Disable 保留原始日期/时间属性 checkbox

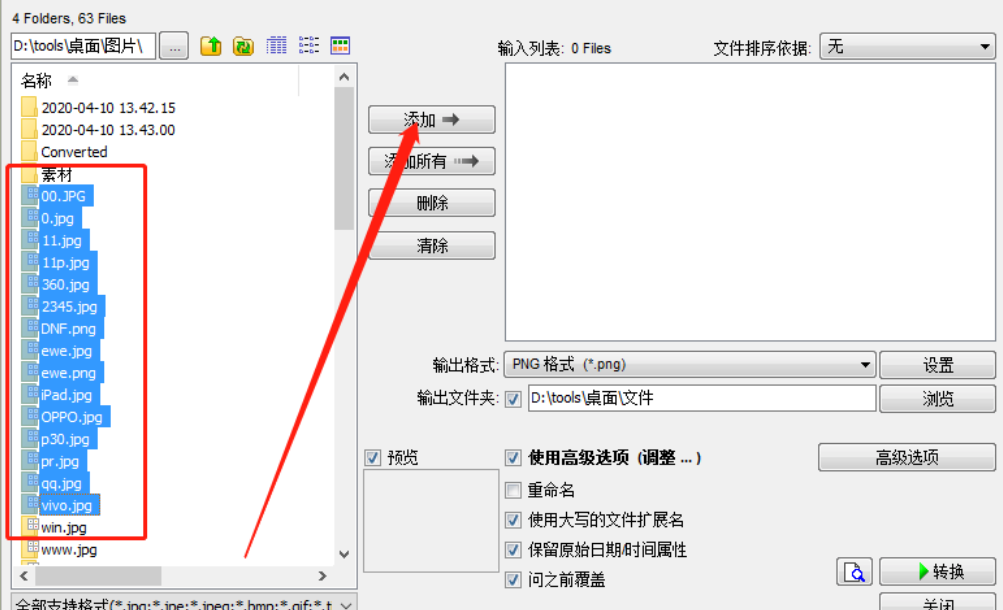point(513,550)
